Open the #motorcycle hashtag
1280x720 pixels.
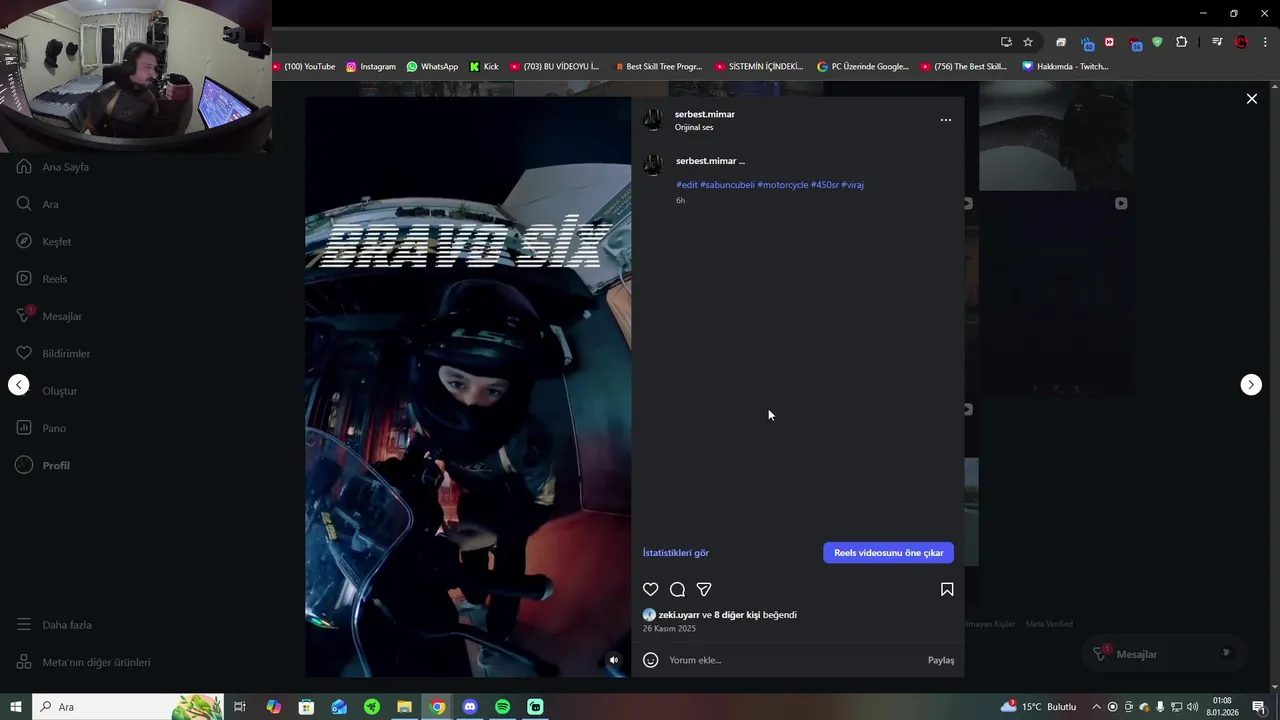[x=782, y=185]
